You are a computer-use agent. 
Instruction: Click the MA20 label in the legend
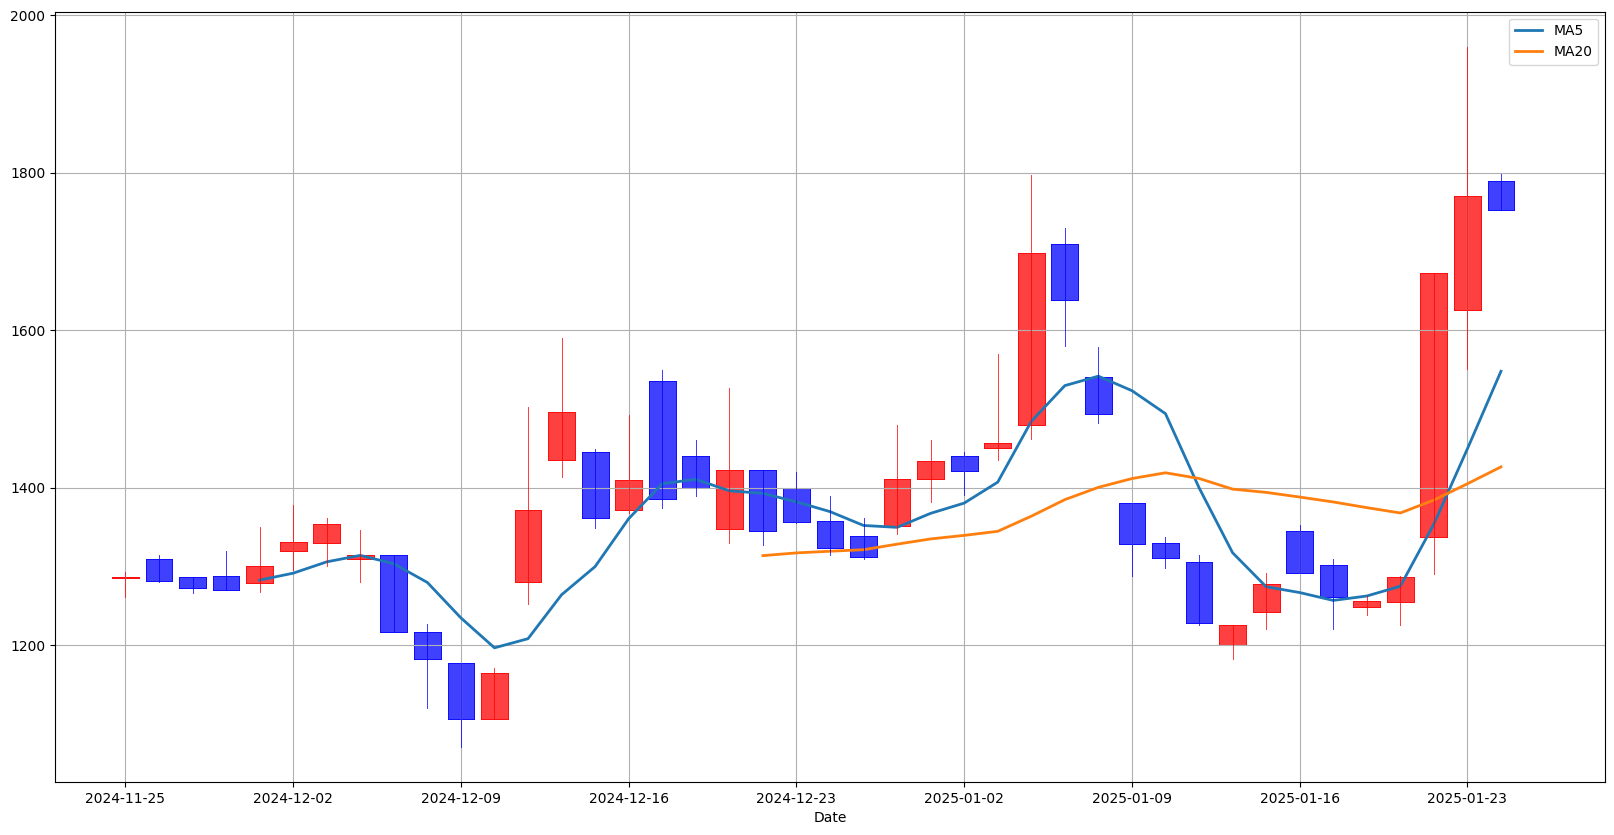(1572, 51)
